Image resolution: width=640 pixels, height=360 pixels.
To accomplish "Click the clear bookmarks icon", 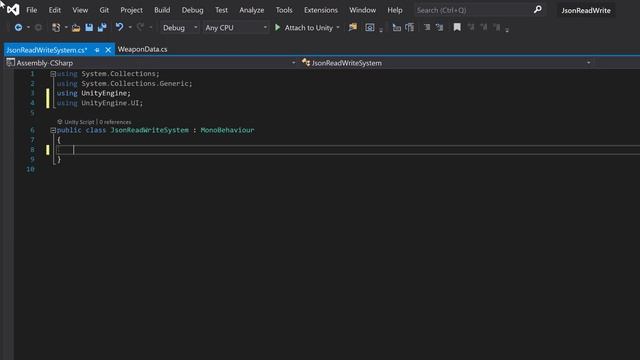I will [497, 27].
